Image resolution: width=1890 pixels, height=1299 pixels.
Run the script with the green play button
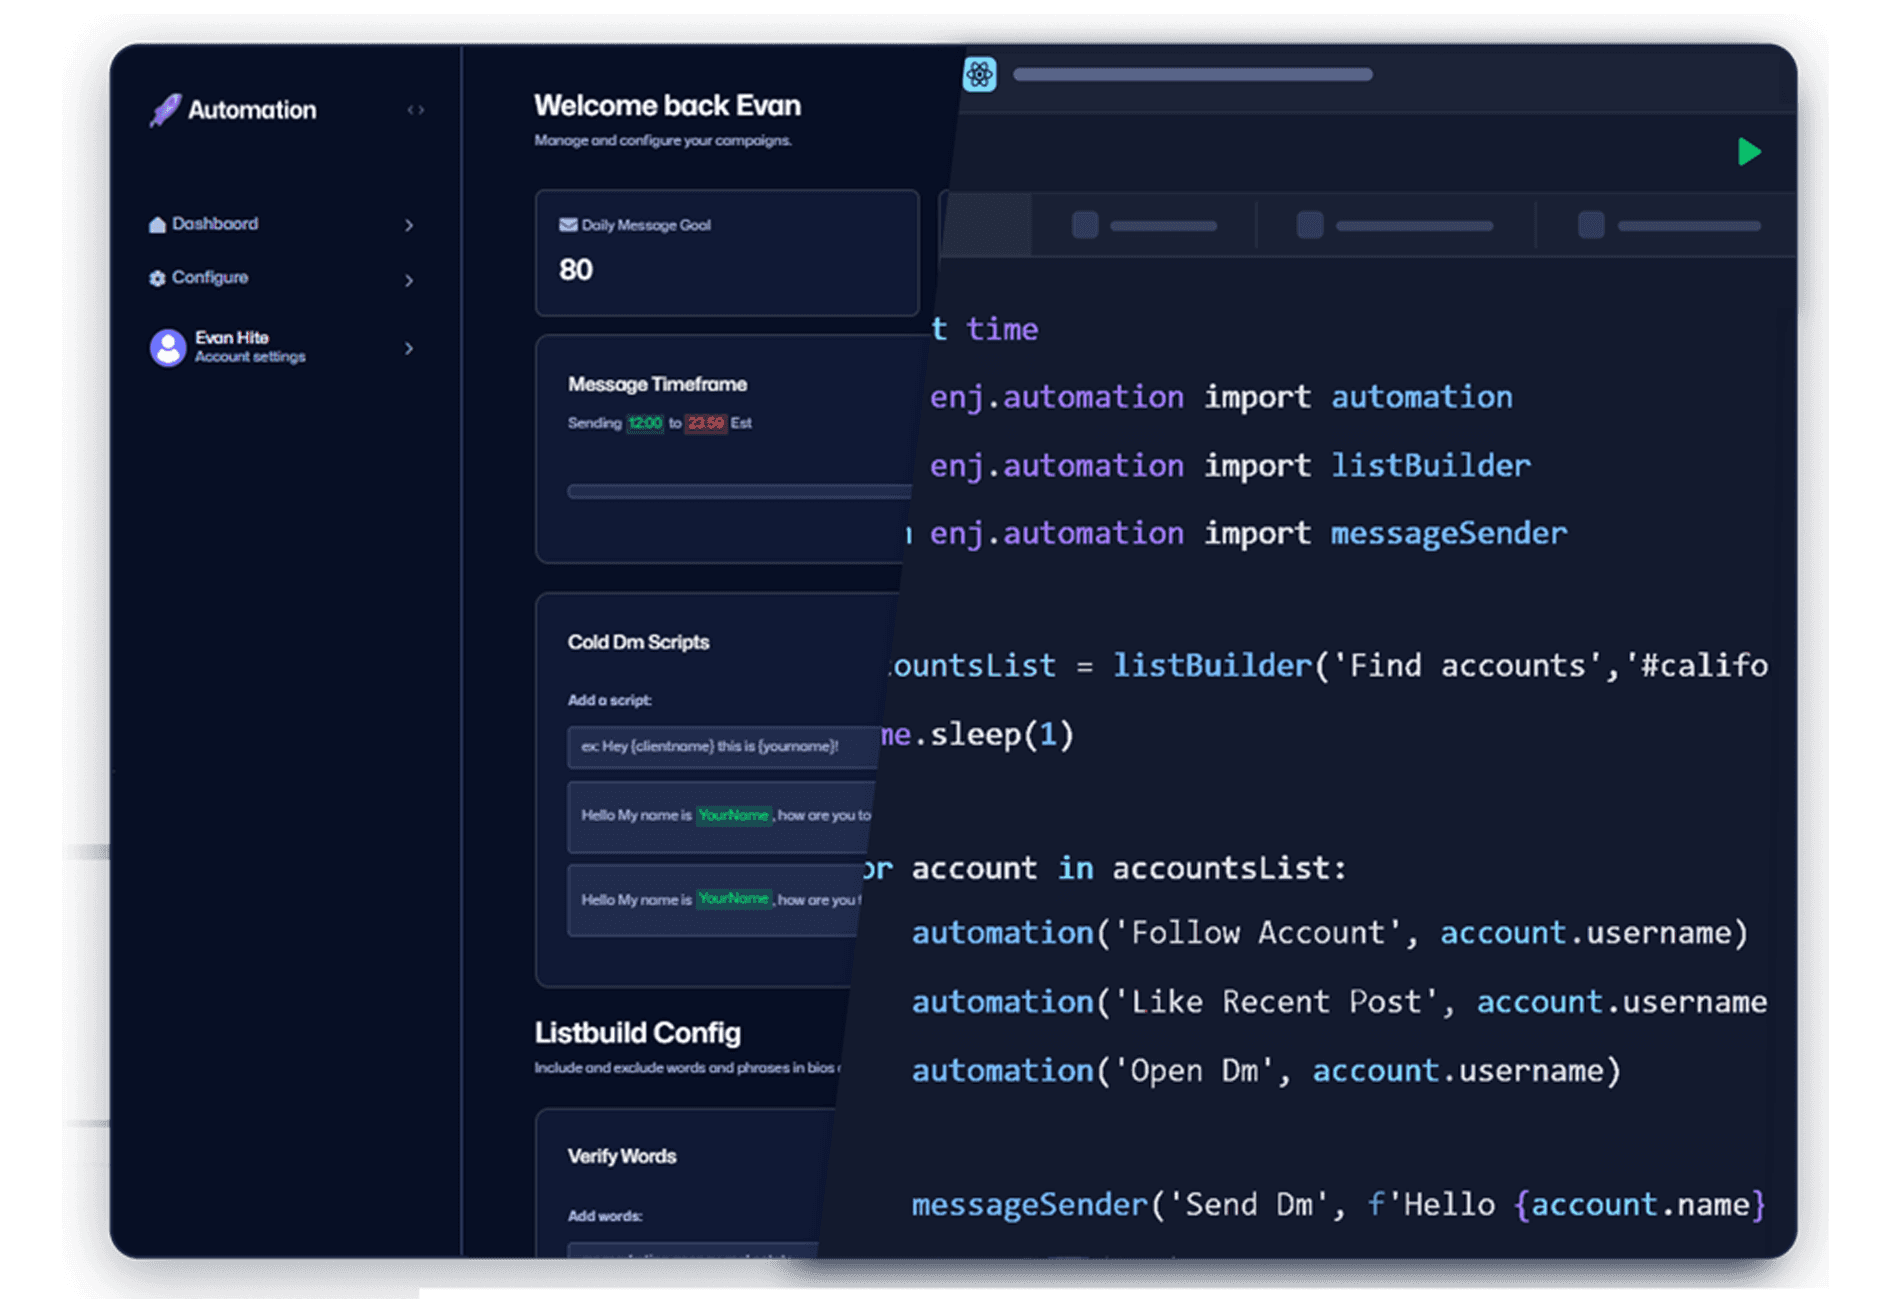(1750, 152)
